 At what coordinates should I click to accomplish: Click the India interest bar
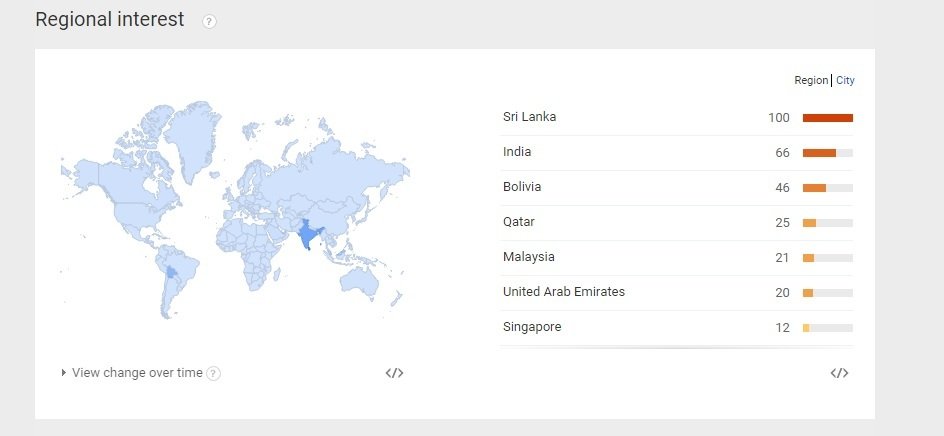point(827,153)
